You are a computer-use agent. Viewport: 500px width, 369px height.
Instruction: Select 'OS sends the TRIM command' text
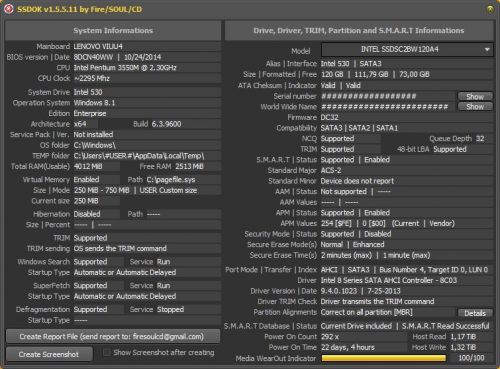tap(120, 249)
